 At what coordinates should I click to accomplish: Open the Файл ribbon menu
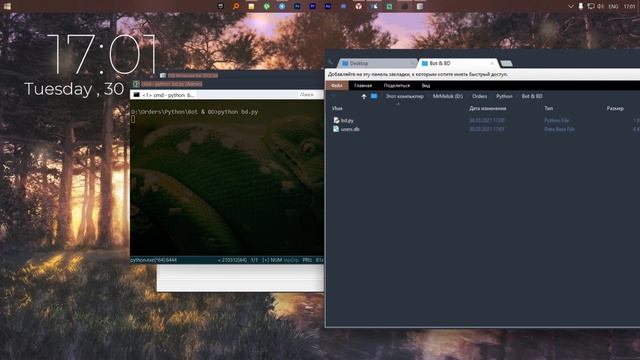click(x=337, y=85)
